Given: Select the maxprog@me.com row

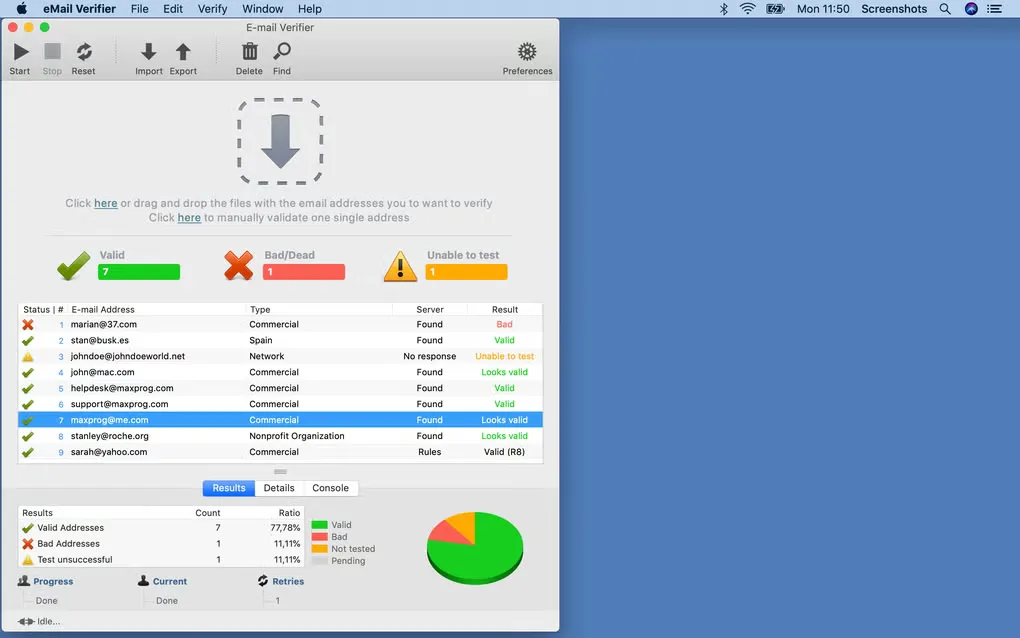Looking at the screenshot, I should pos(280,420).
